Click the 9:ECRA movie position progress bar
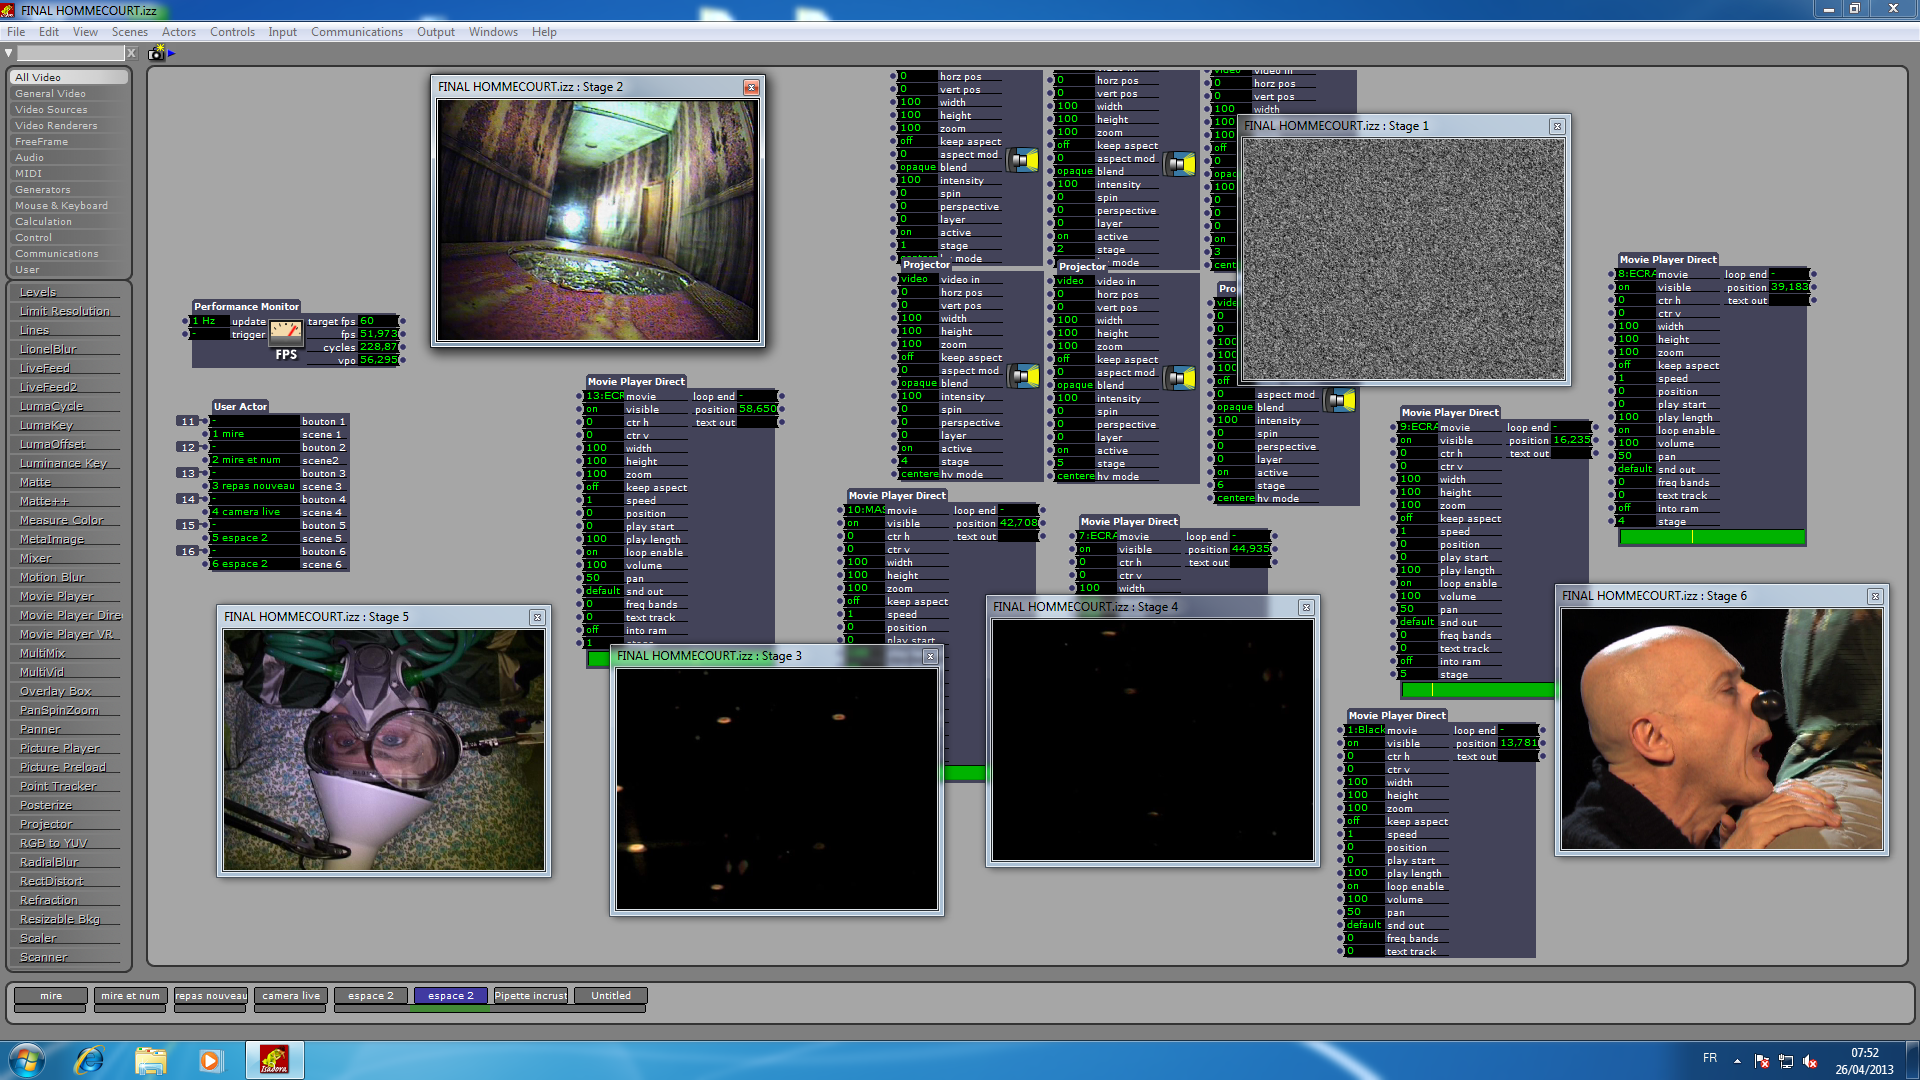Screen dimensions: 1920x1080 pos(1478,690)
